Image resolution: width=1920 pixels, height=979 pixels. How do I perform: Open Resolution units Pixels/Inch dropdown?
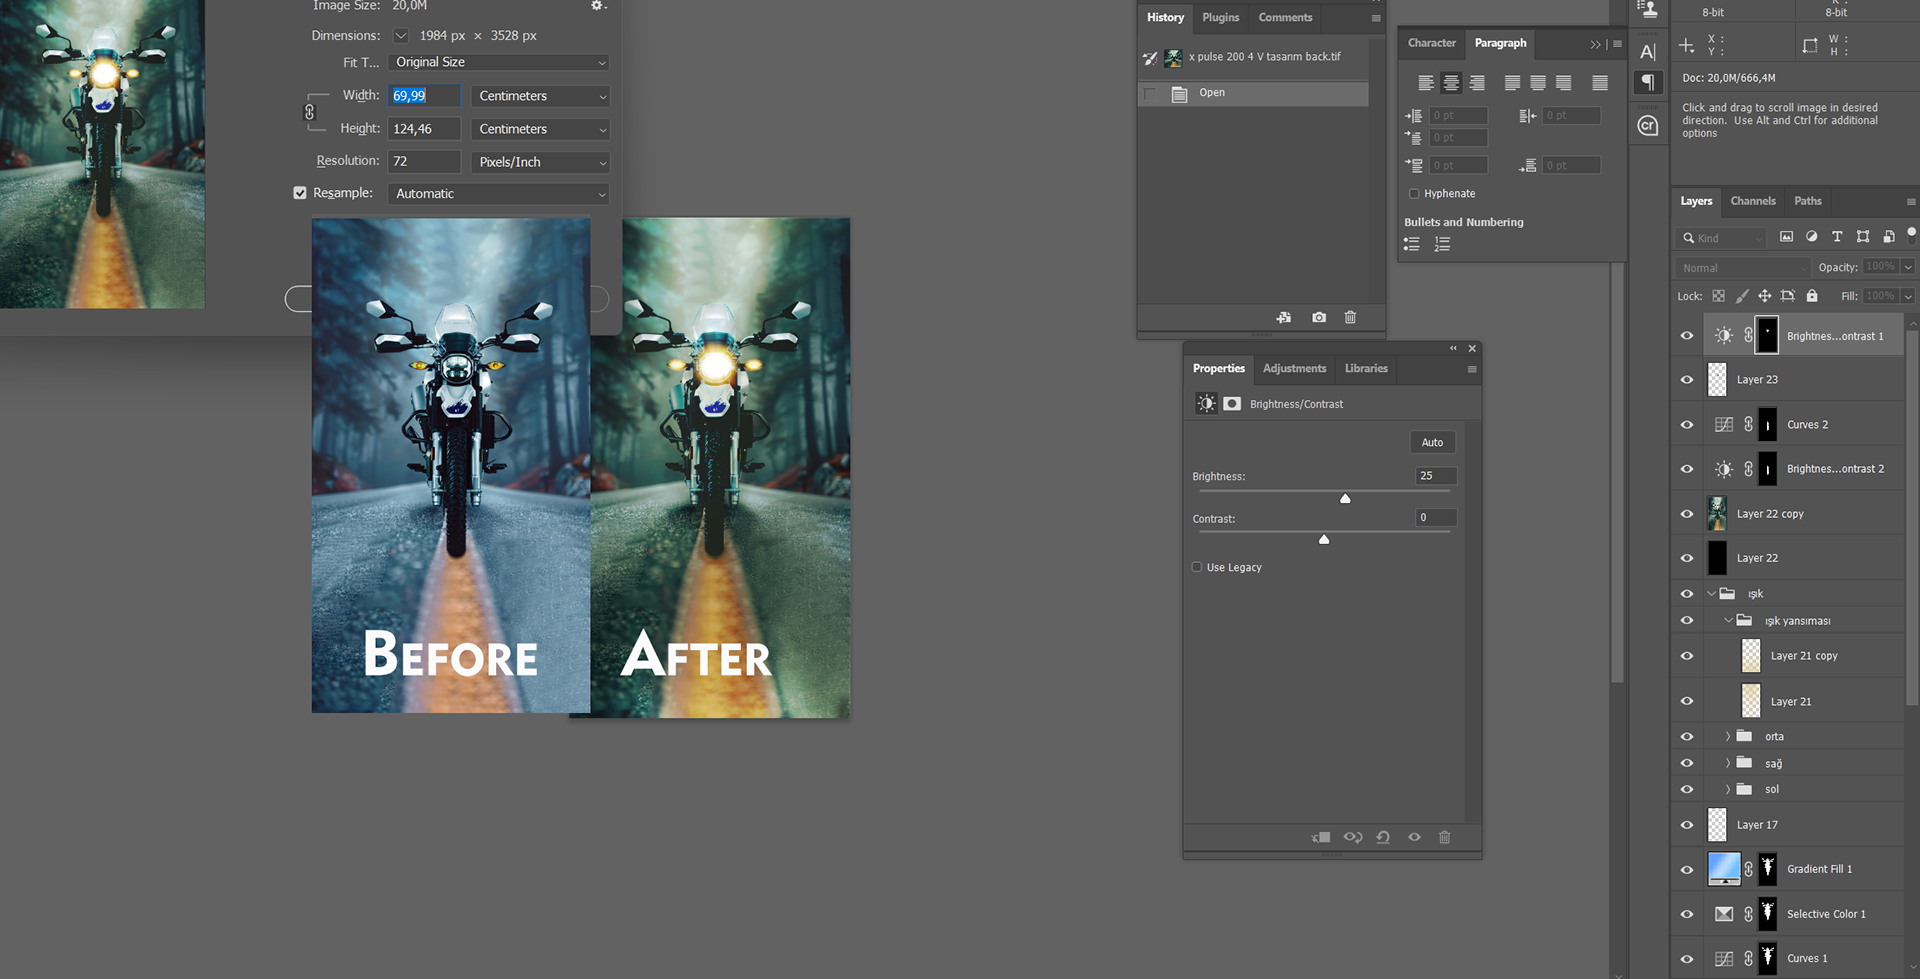pos(540,162)
